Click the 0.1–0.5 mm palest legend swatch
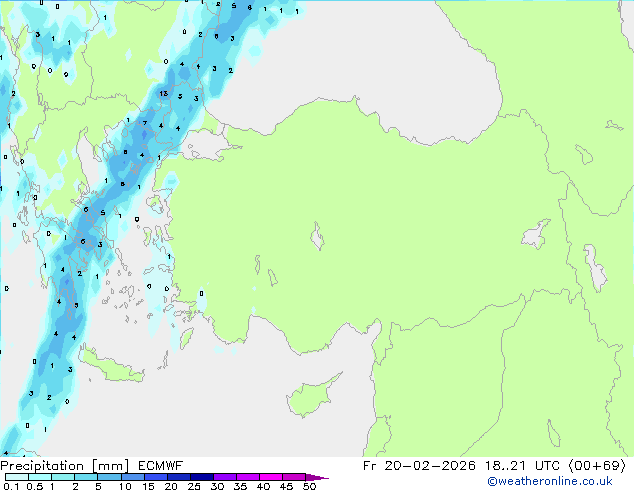The image size is (634, 490). (x=17, y=477)
